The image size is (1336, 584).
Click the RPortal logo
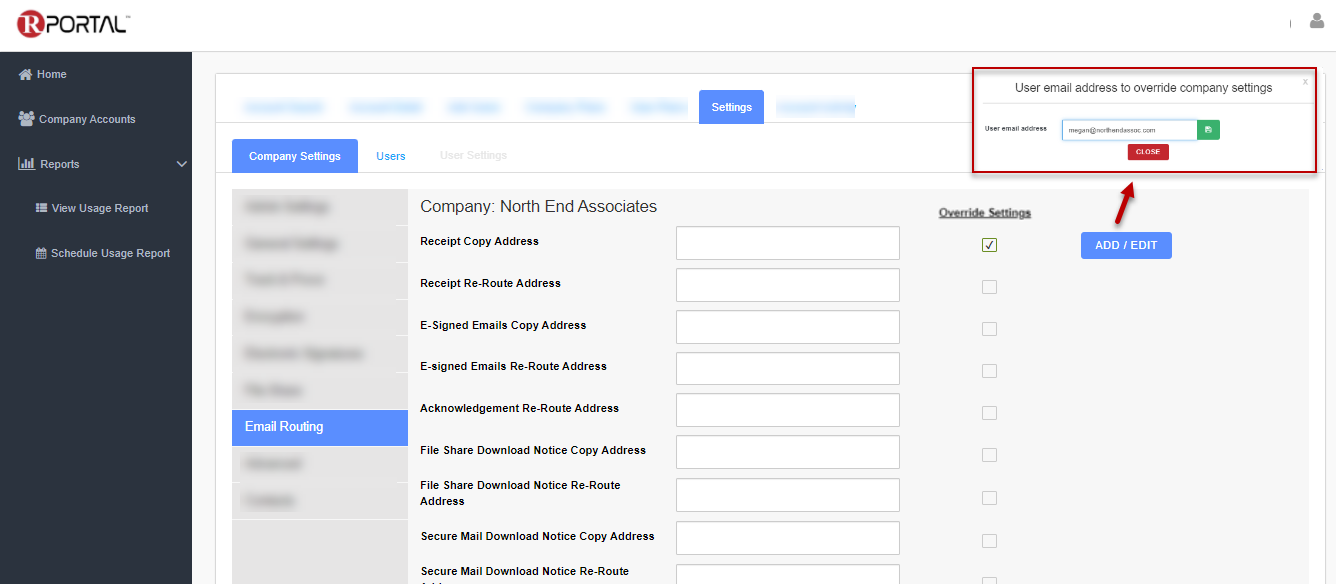pyautogui.click(x=73, y=25)
